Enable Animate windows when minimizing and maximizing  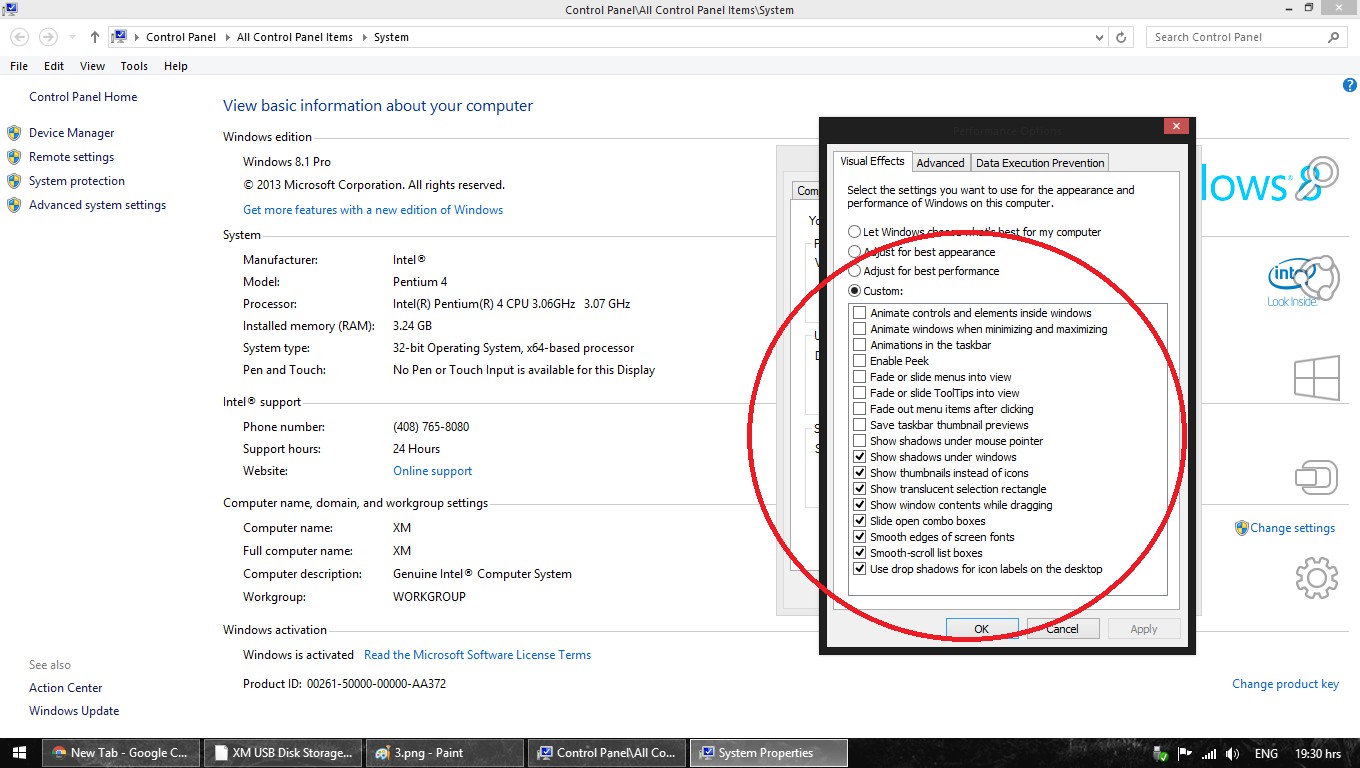pos(859,329)
